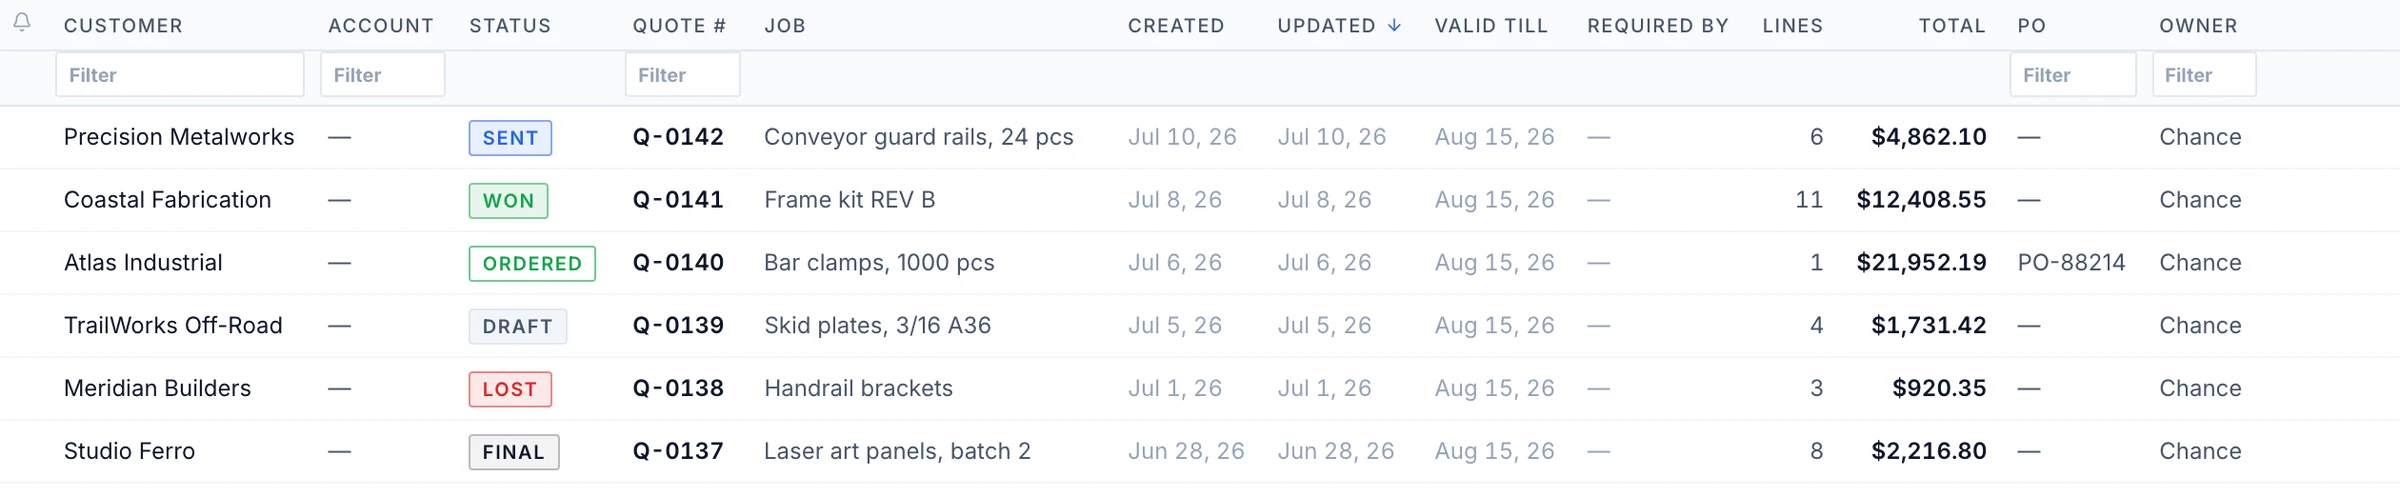
Task: Click the DRAFT status tag
Action: (x=518, y=327)
